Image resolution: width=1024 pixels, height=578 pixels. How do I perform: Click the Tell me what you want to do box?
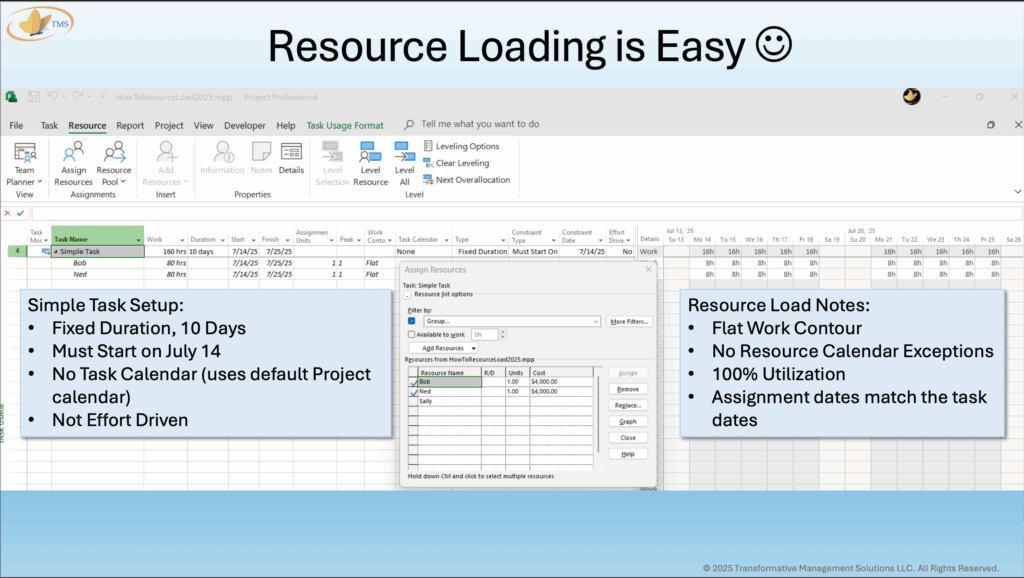click(x=480, y=124)
